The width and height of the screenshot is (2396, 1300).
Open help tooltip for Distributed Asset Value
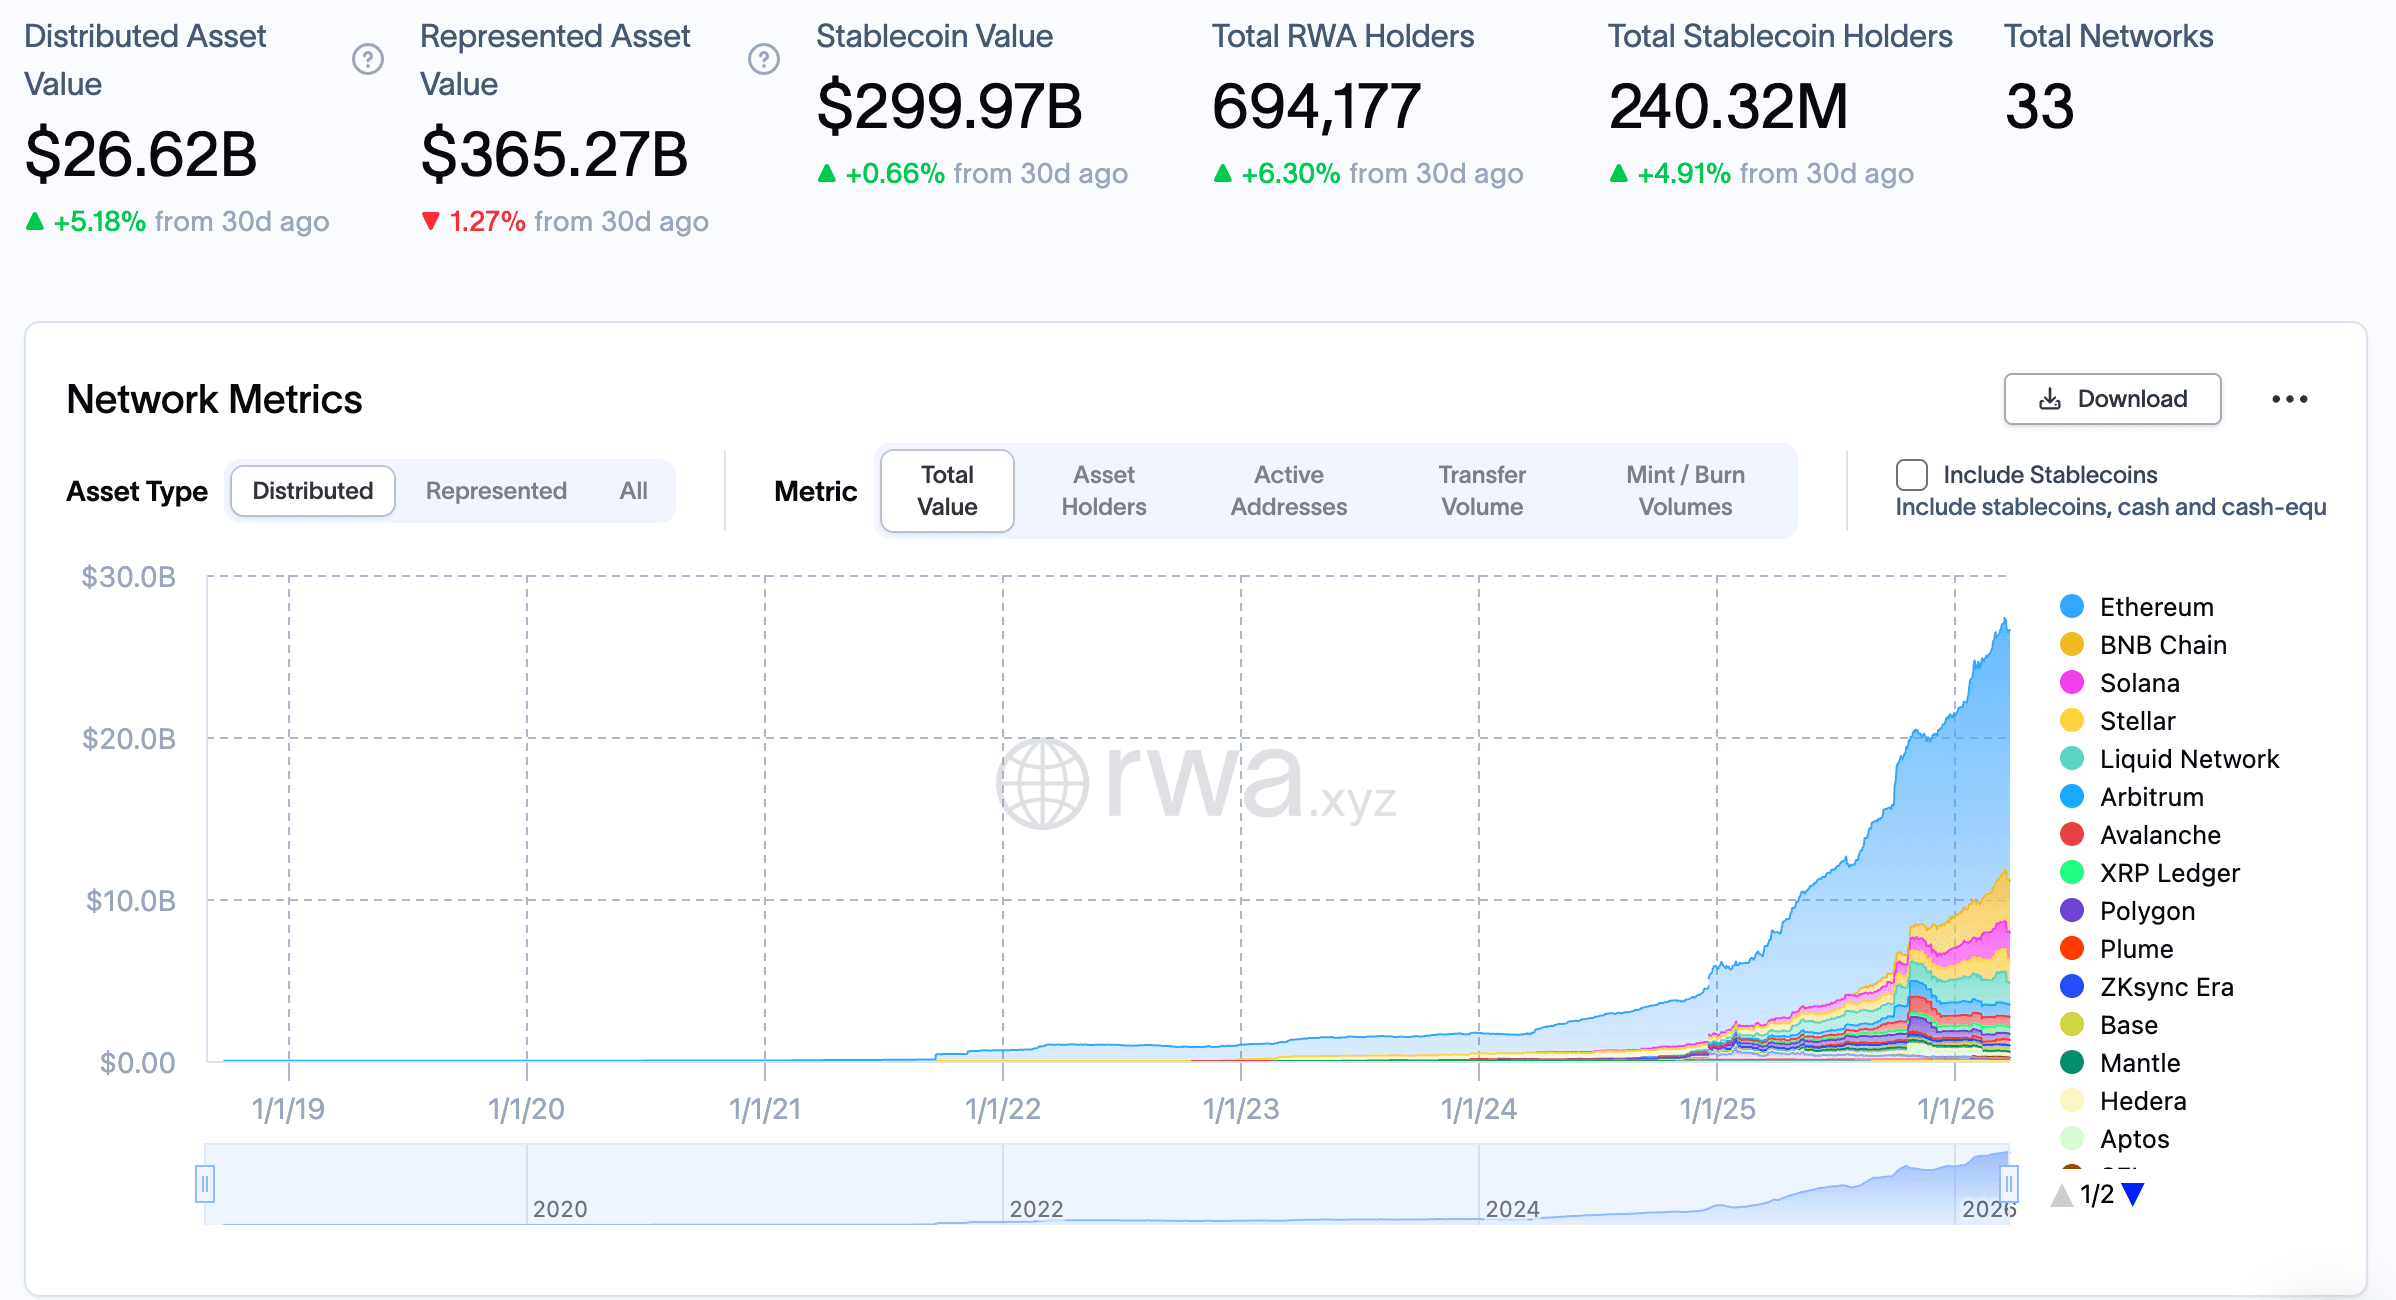(x=367, y=60)
